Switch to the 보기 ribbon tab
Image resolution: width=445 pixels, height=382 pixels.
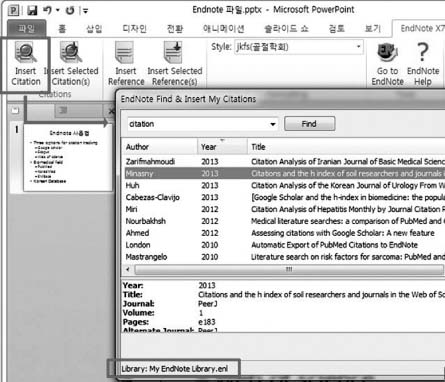pos(372,29)
